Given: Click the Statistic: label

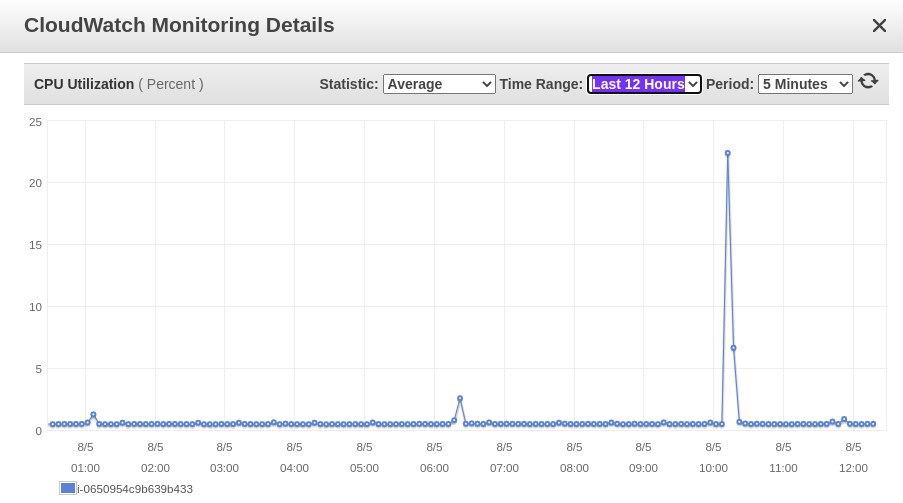Looking at the screenshot, I should tap(348, 84).
